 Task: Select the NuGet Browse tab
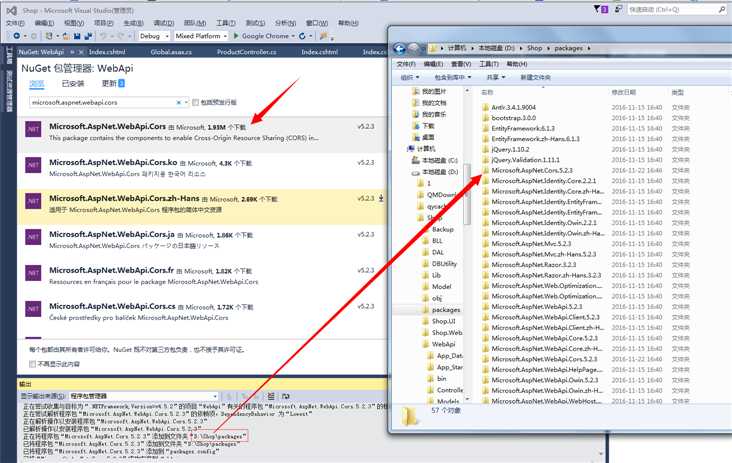37,84
